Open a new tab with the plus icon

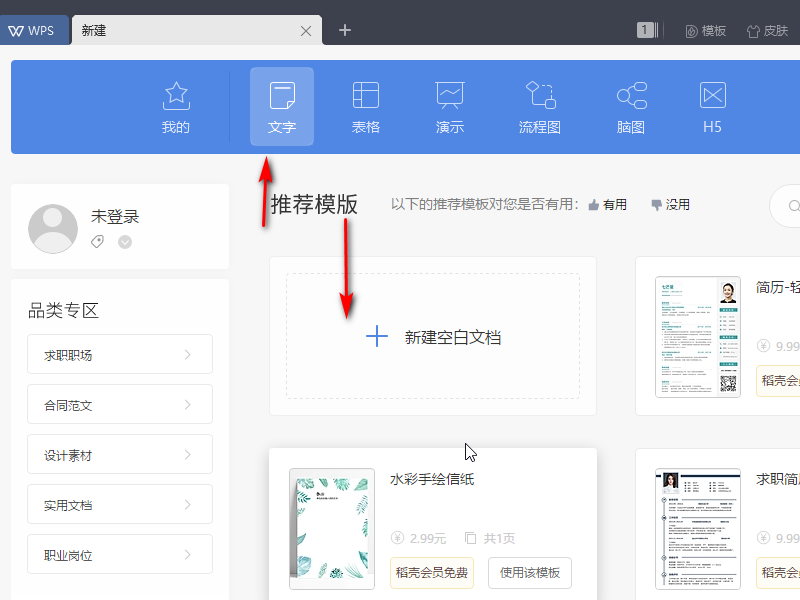tap(344, 31)
